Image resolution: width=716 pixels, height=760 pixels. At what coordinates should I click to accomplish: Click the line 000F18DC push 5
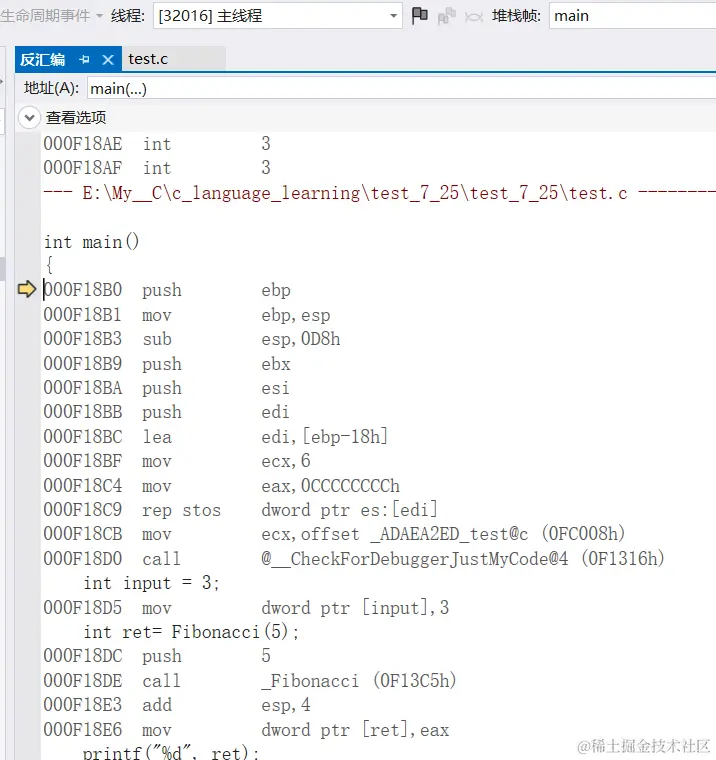click(157, 656)
